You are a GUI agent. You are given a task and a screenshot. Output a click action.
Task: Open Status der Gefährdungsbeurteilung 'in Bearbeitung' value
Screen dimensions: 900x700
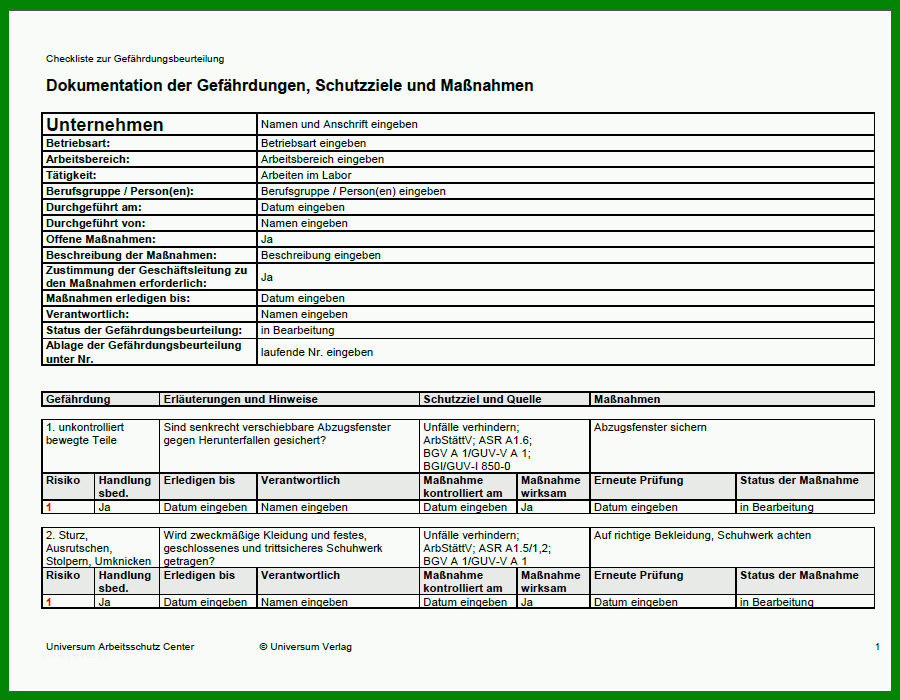[x=565, y=331]
